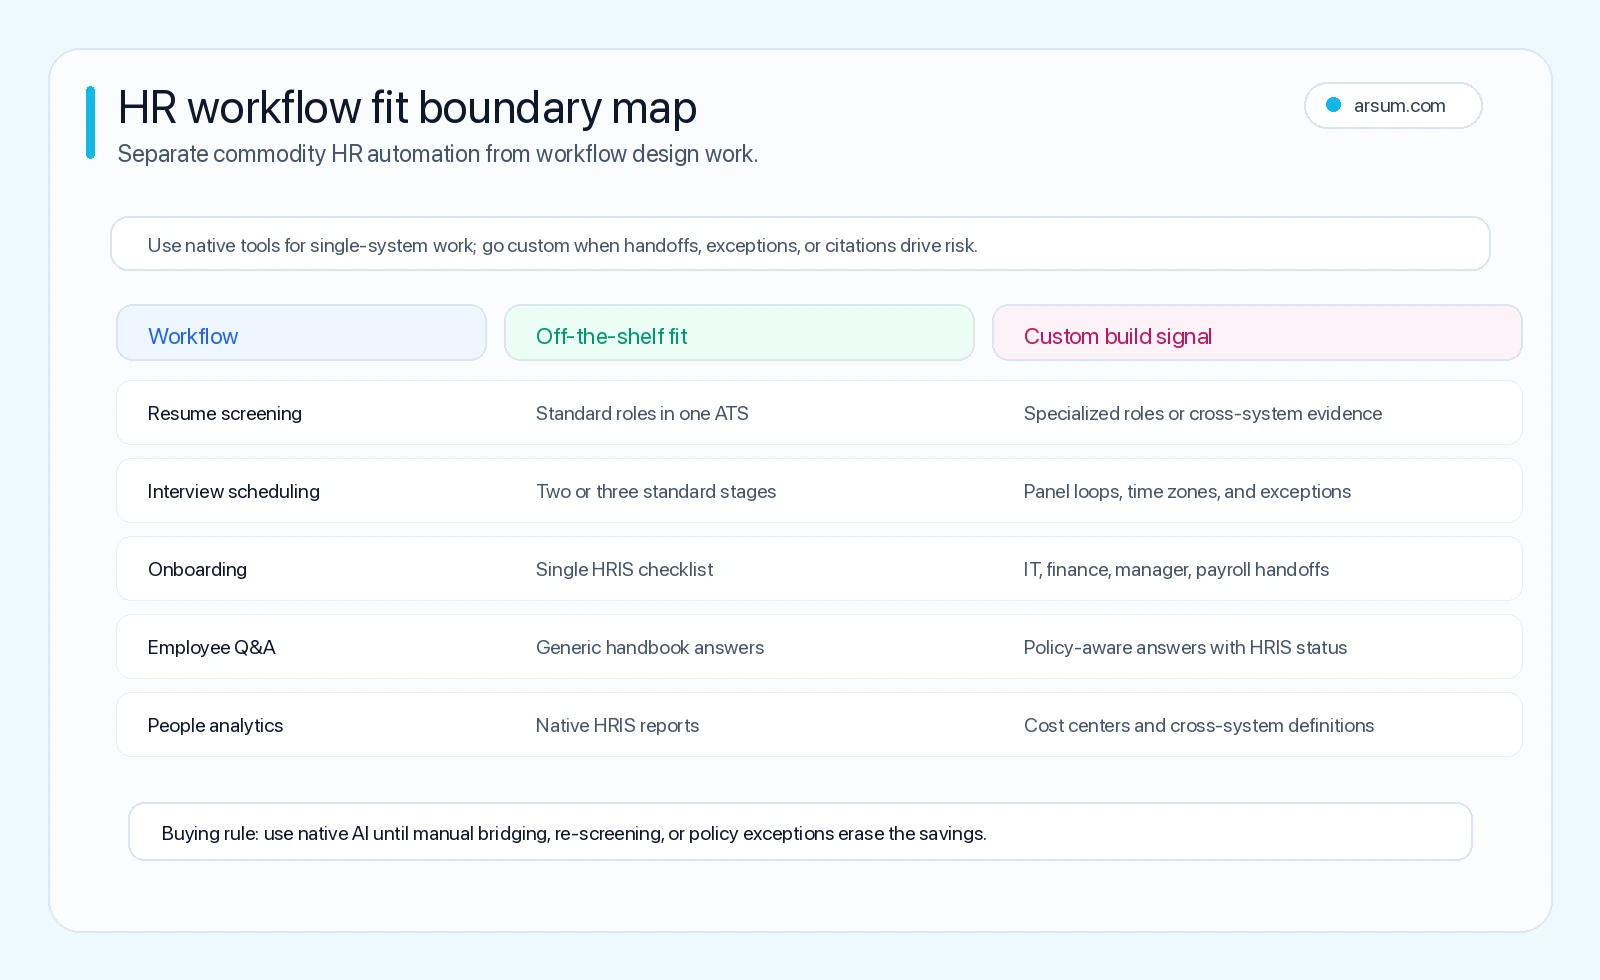Click the 'Employee Q&A' cell
Screen dimensions: 1600x980
pos(212,647)
